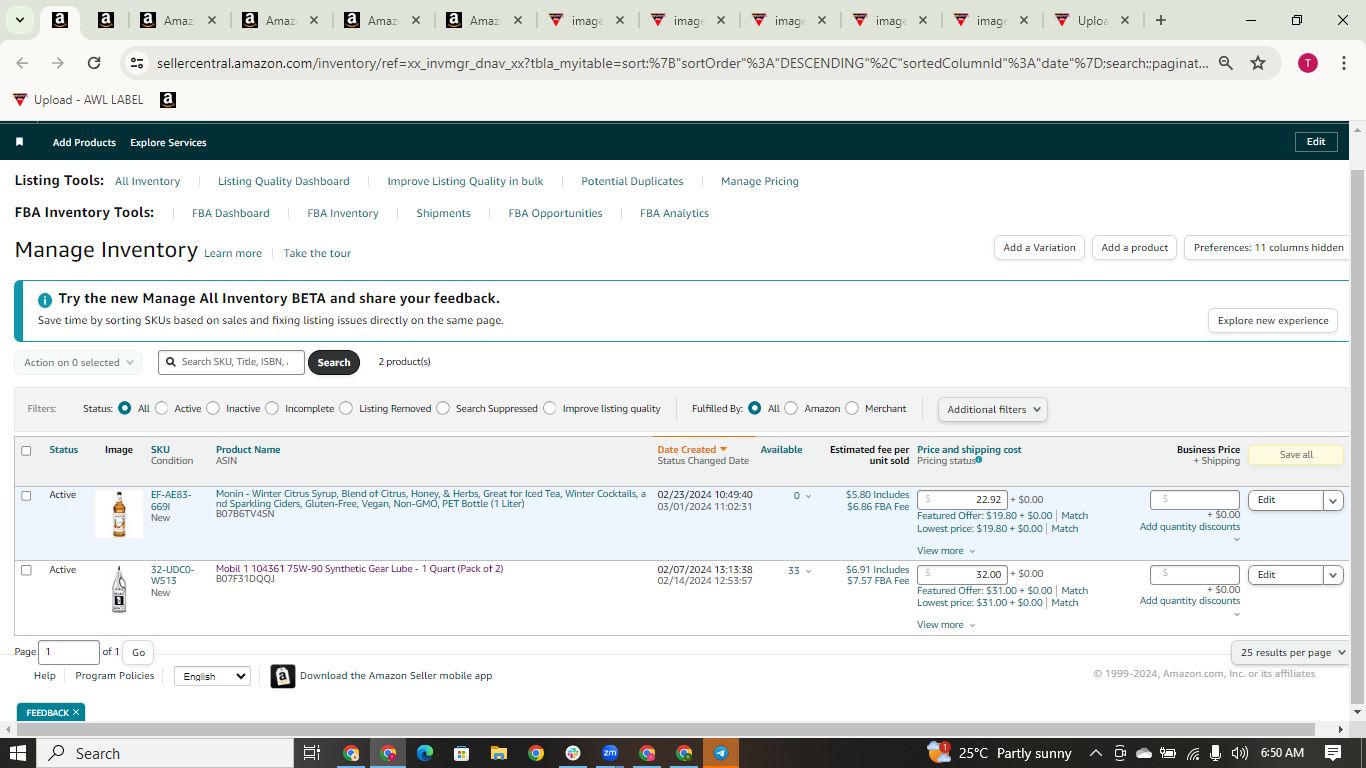Select the Active status radio filter

coord(162,408)
